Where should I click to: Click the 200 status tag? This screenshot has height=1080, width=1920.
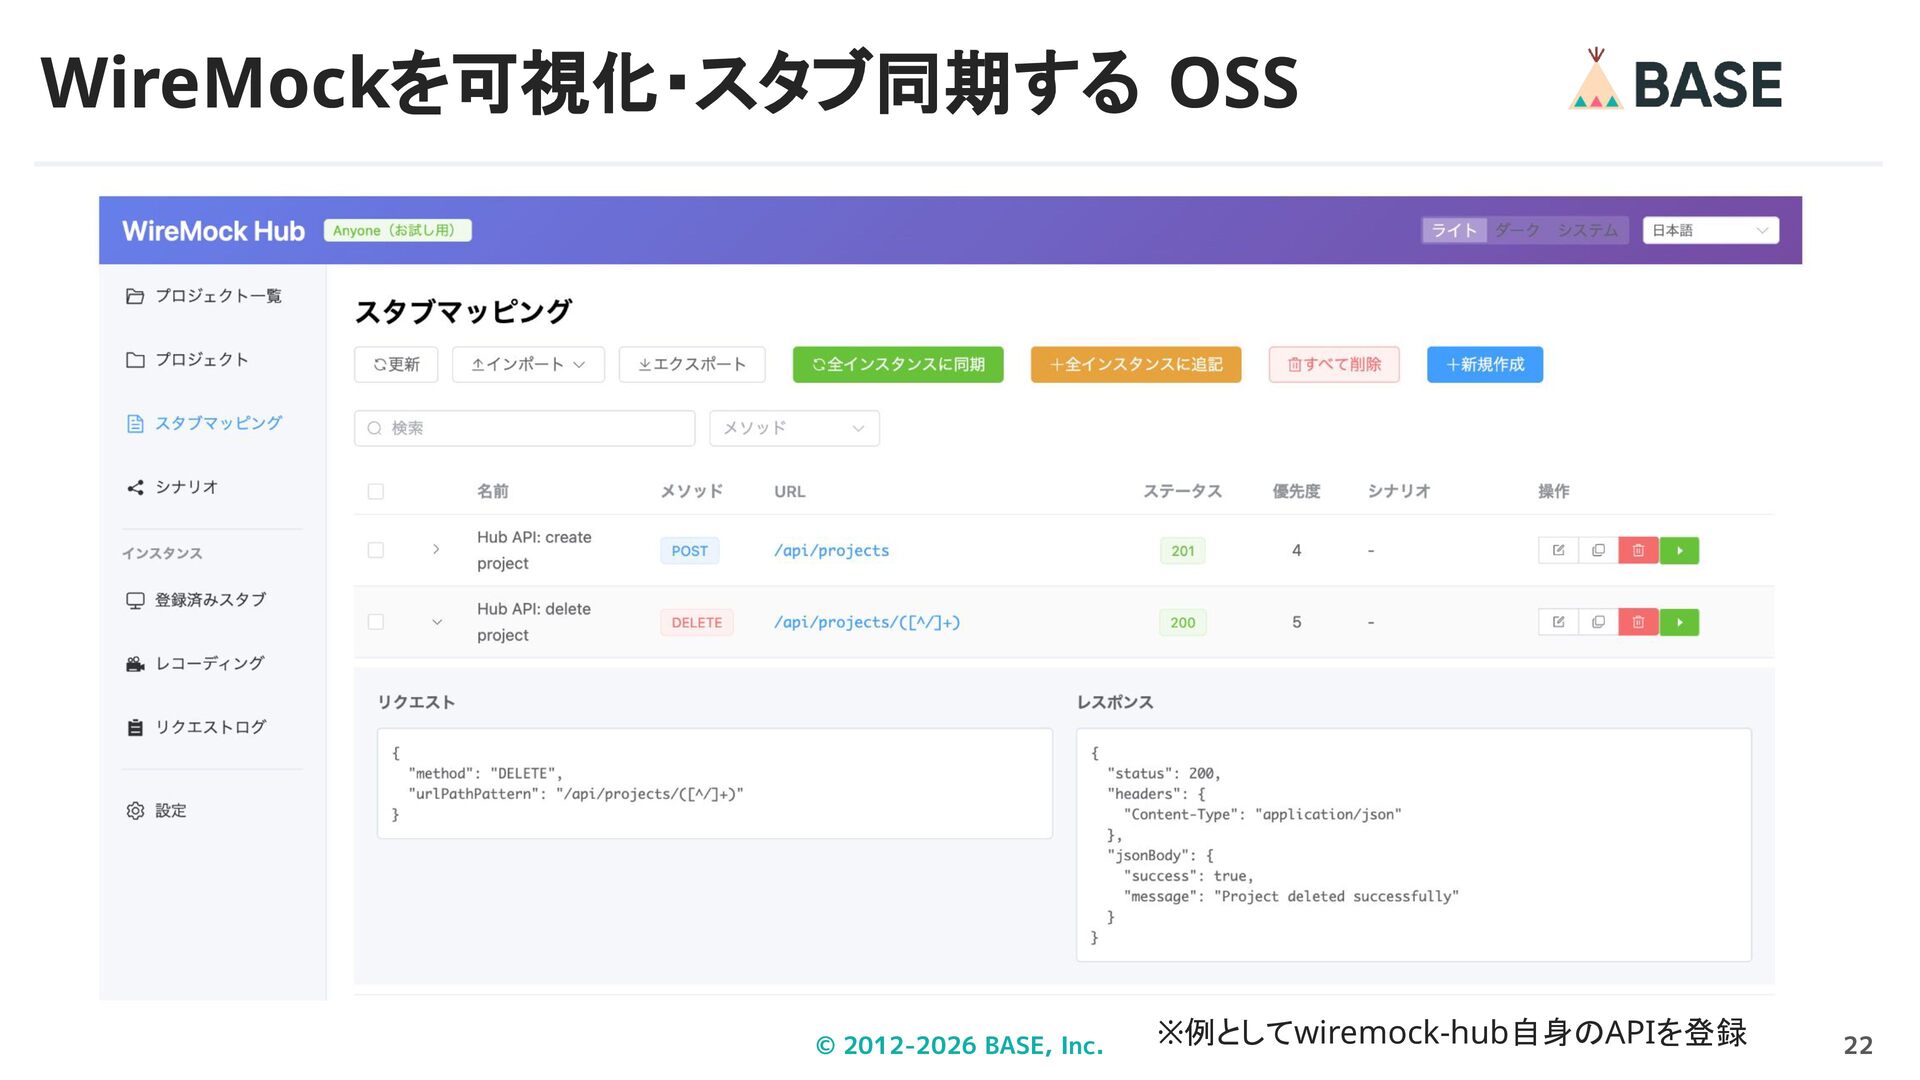pyautogui.click(x=1183, y=623)
